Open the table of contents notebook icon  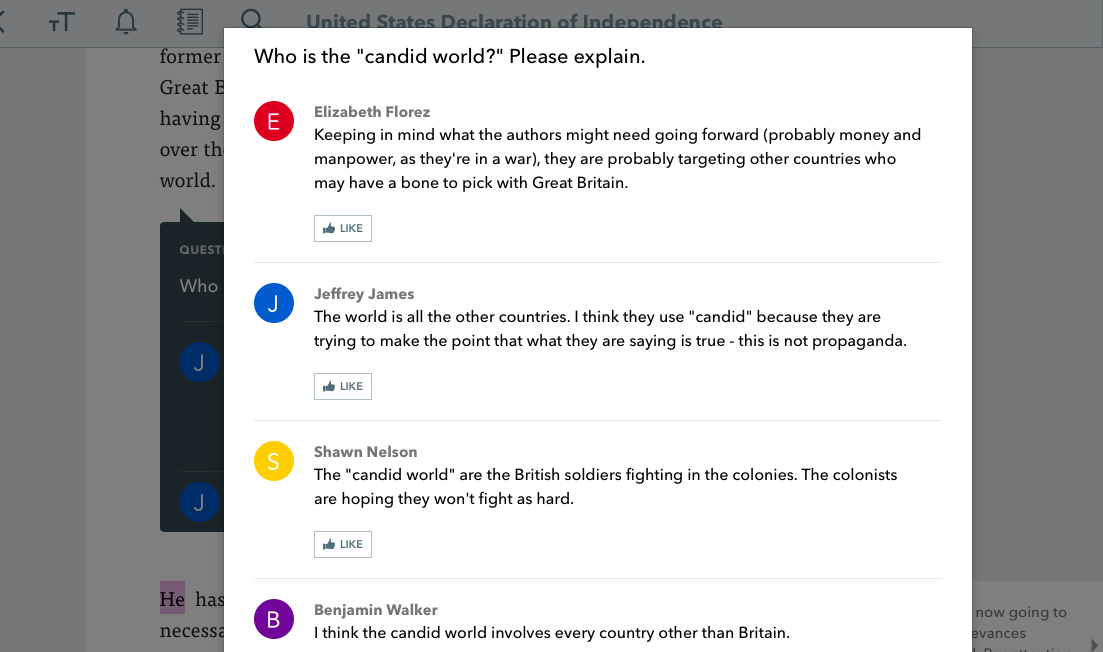pyautogui.click(x=190, y=22)
